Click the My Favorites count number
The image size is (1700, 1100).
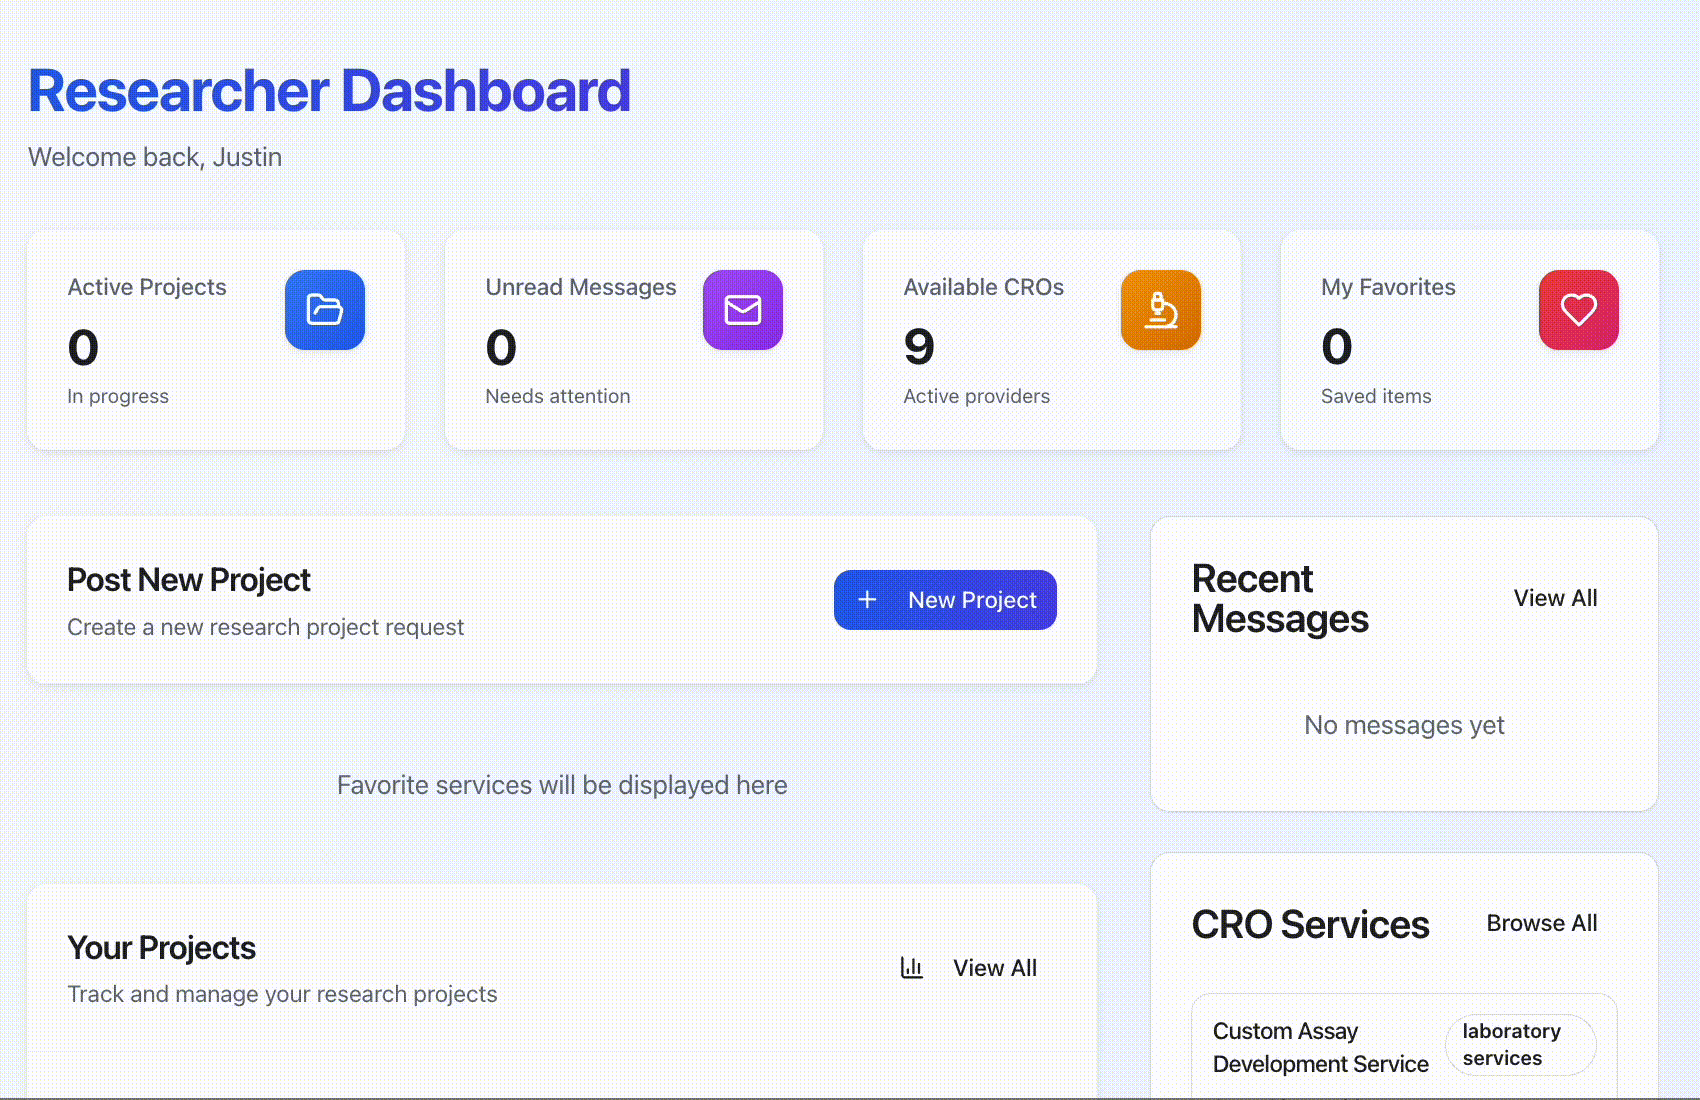(x=1337, y=347)
